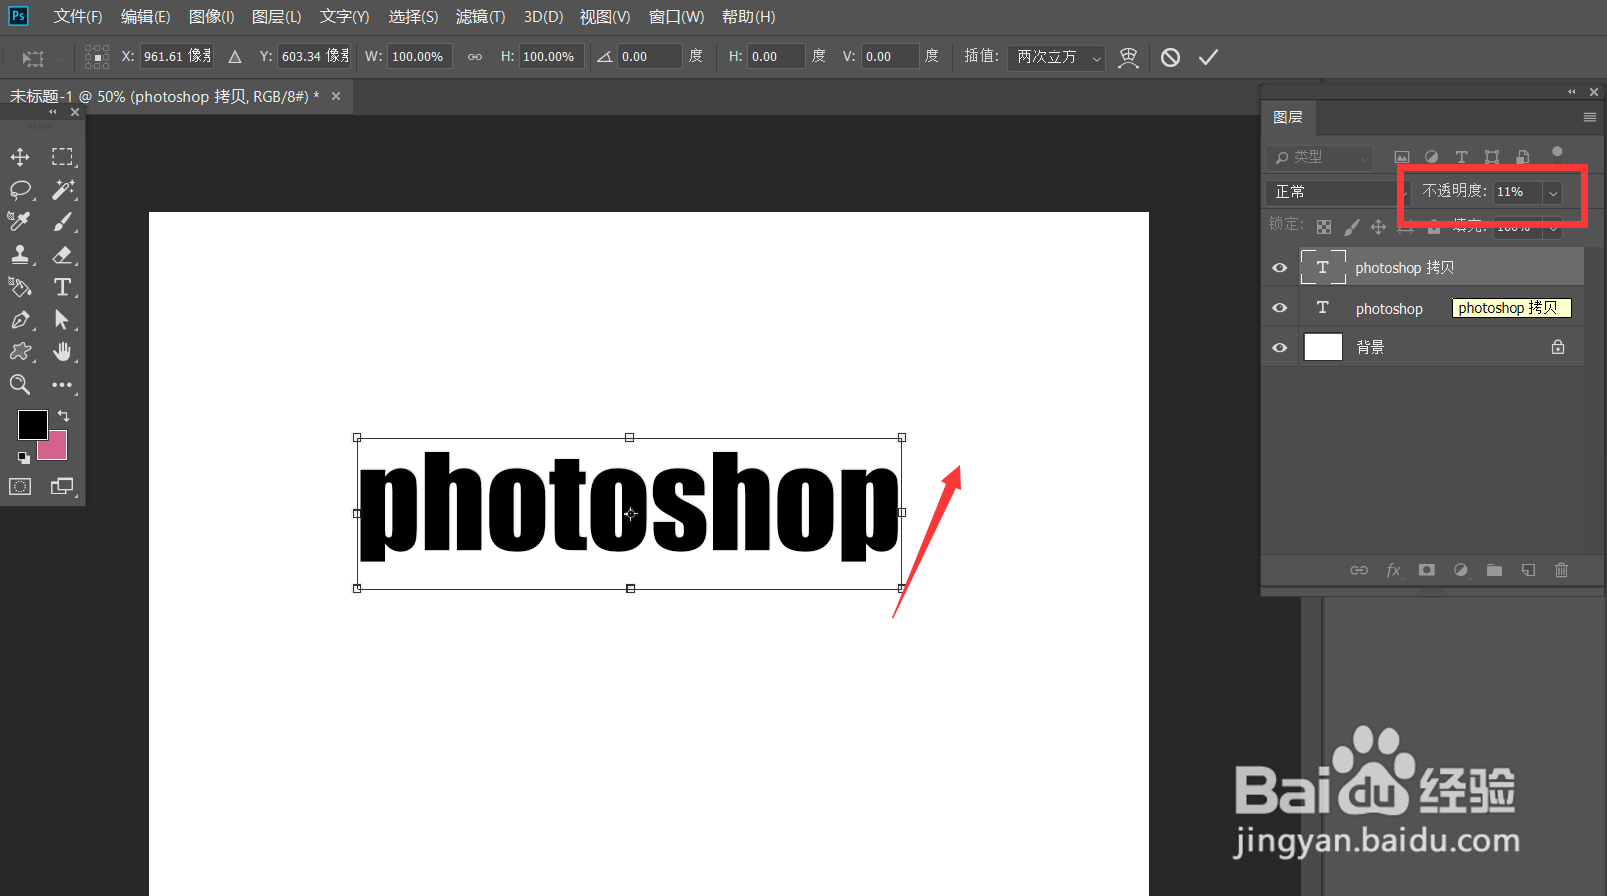
Task: Add a layer style fx
Action: (1393, 570)
